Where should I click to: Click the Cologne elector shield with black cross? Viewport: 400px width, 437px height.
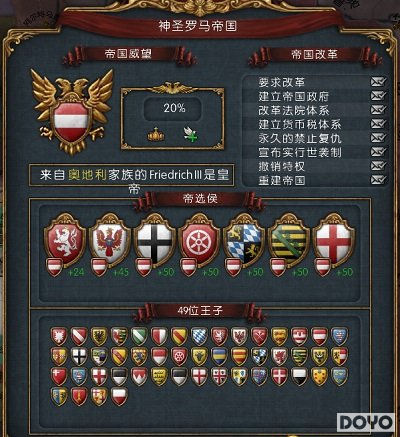point(155,240)
